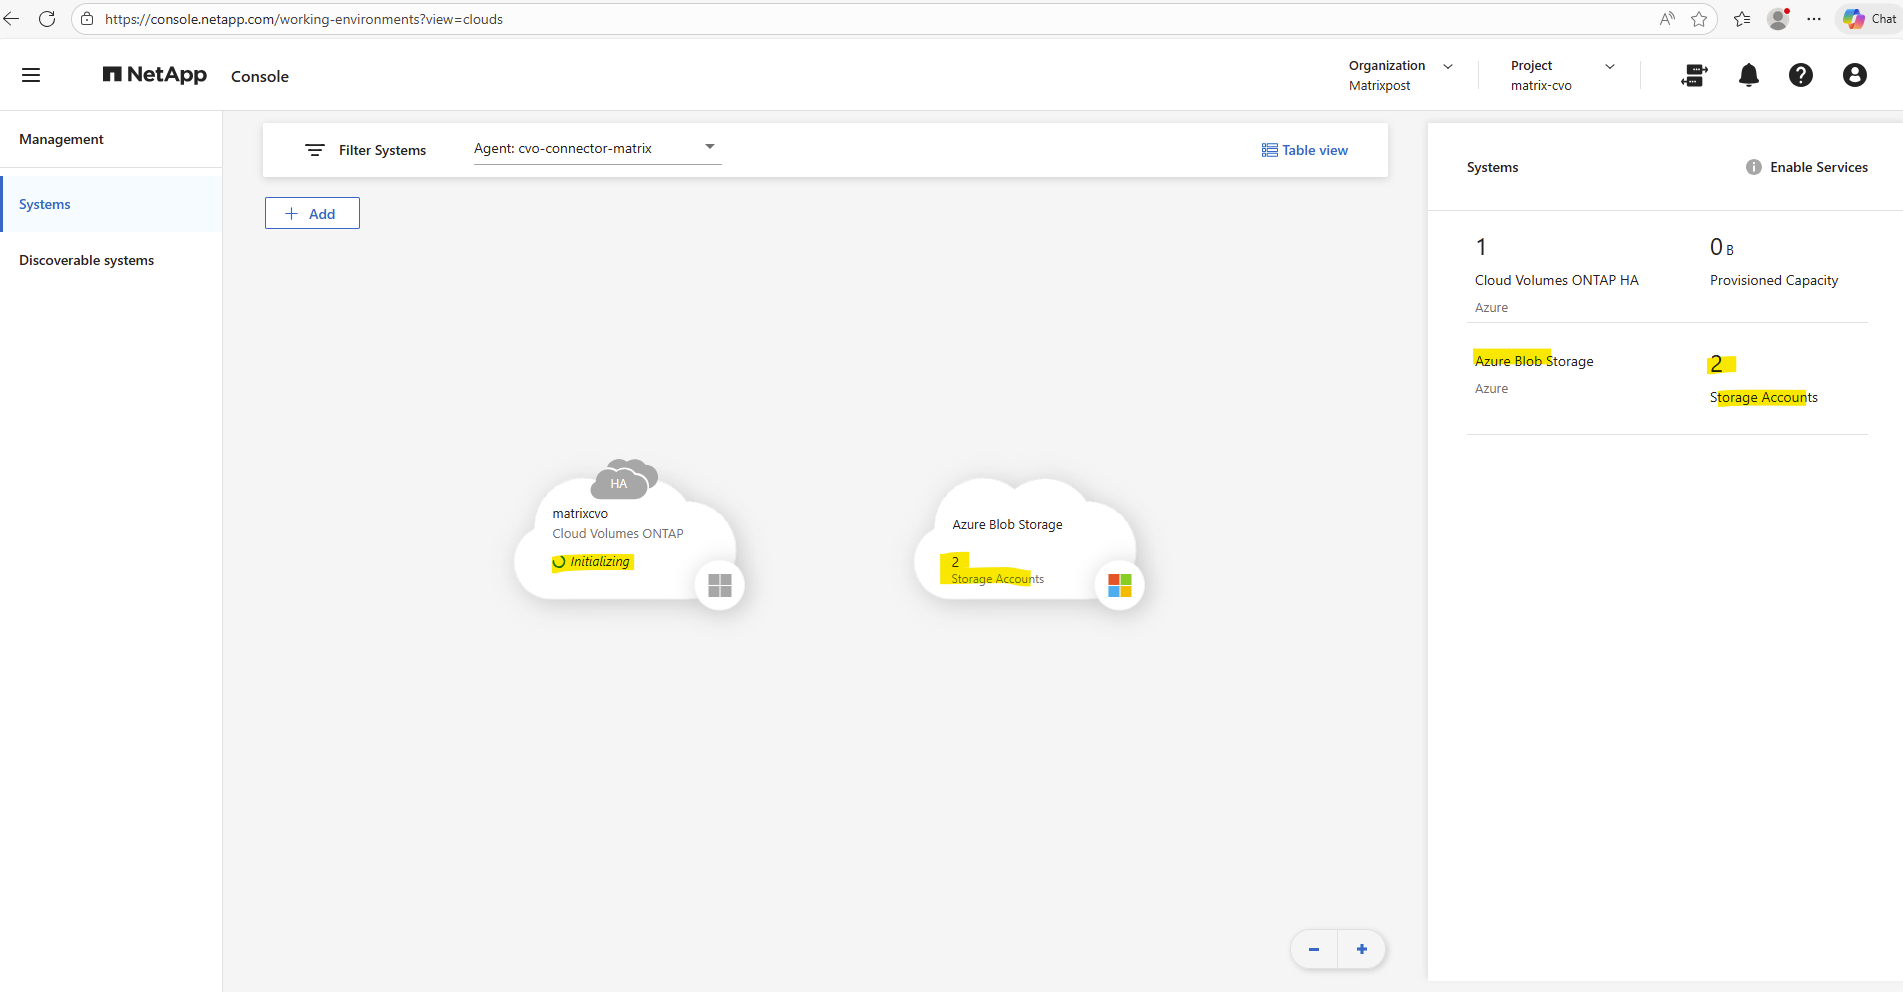The width and height of the screenshot is (1903, 992).
Task: Refresh the browser page
Action: coord(47,19)
